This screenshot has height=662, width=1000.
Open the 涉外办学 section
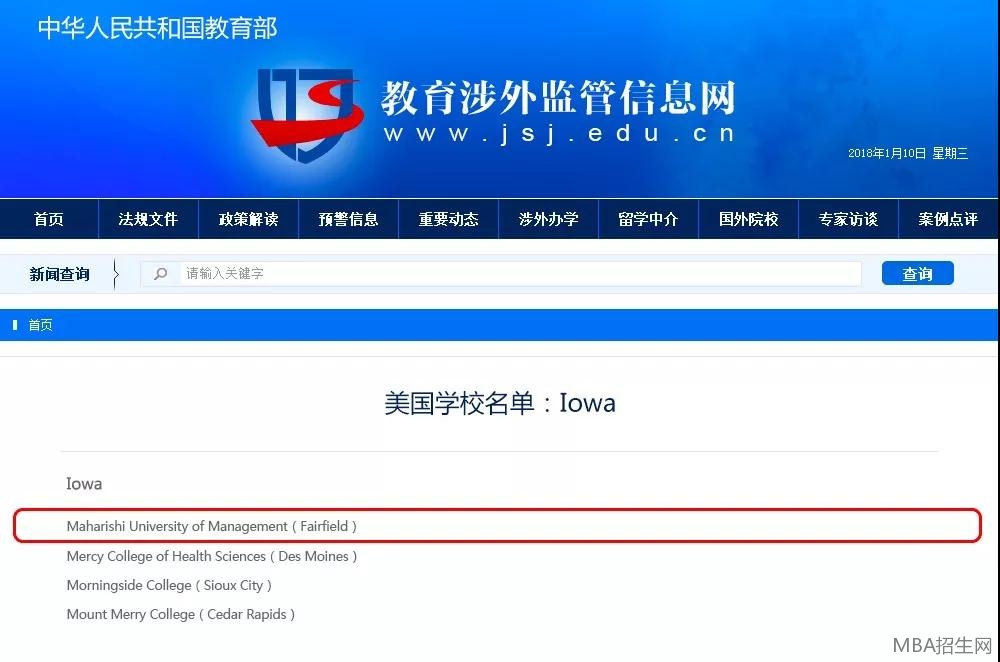tap(548, 219)
